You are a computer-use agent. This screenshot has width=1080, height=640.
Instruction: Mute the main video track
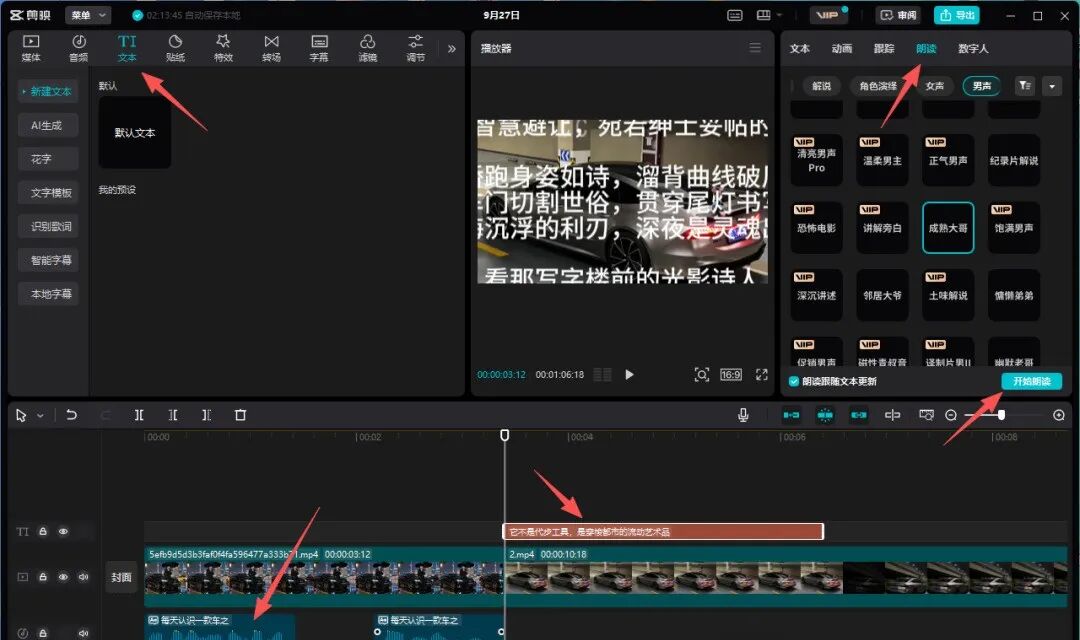83,577
